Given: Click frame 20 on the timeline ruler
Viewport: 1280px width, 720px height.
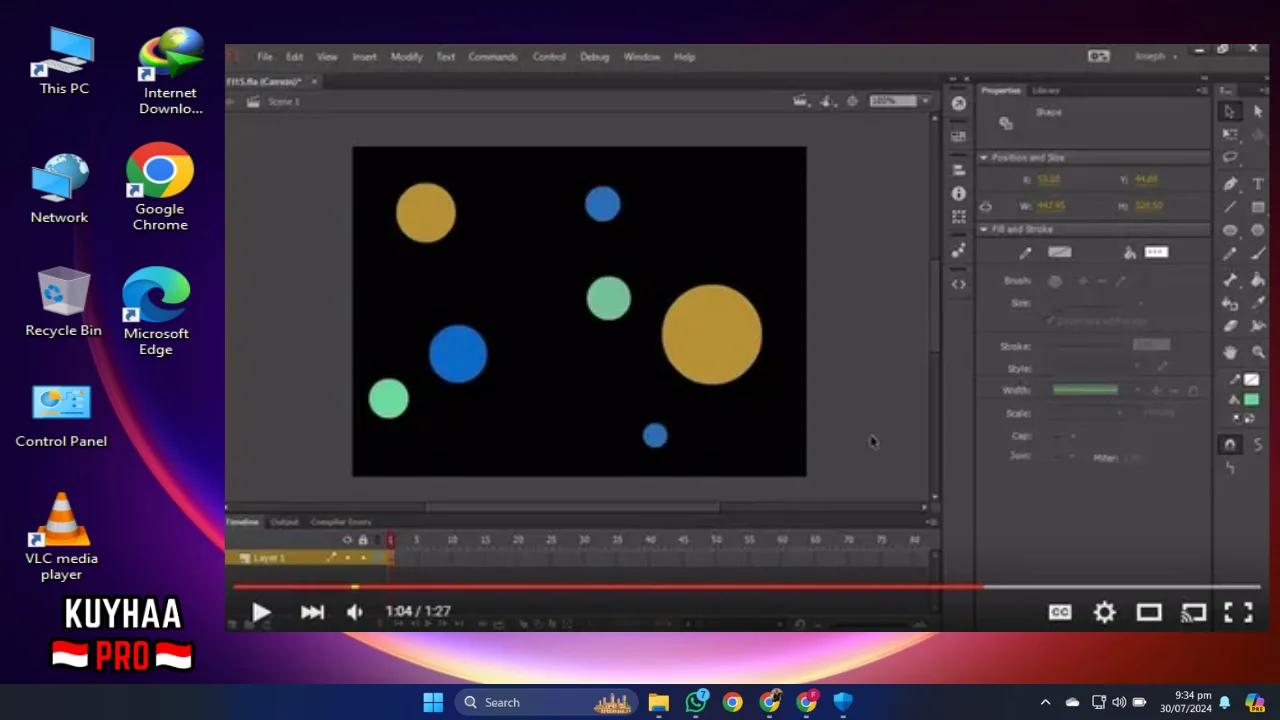Looking at the screenshot, I should point(518,540).
